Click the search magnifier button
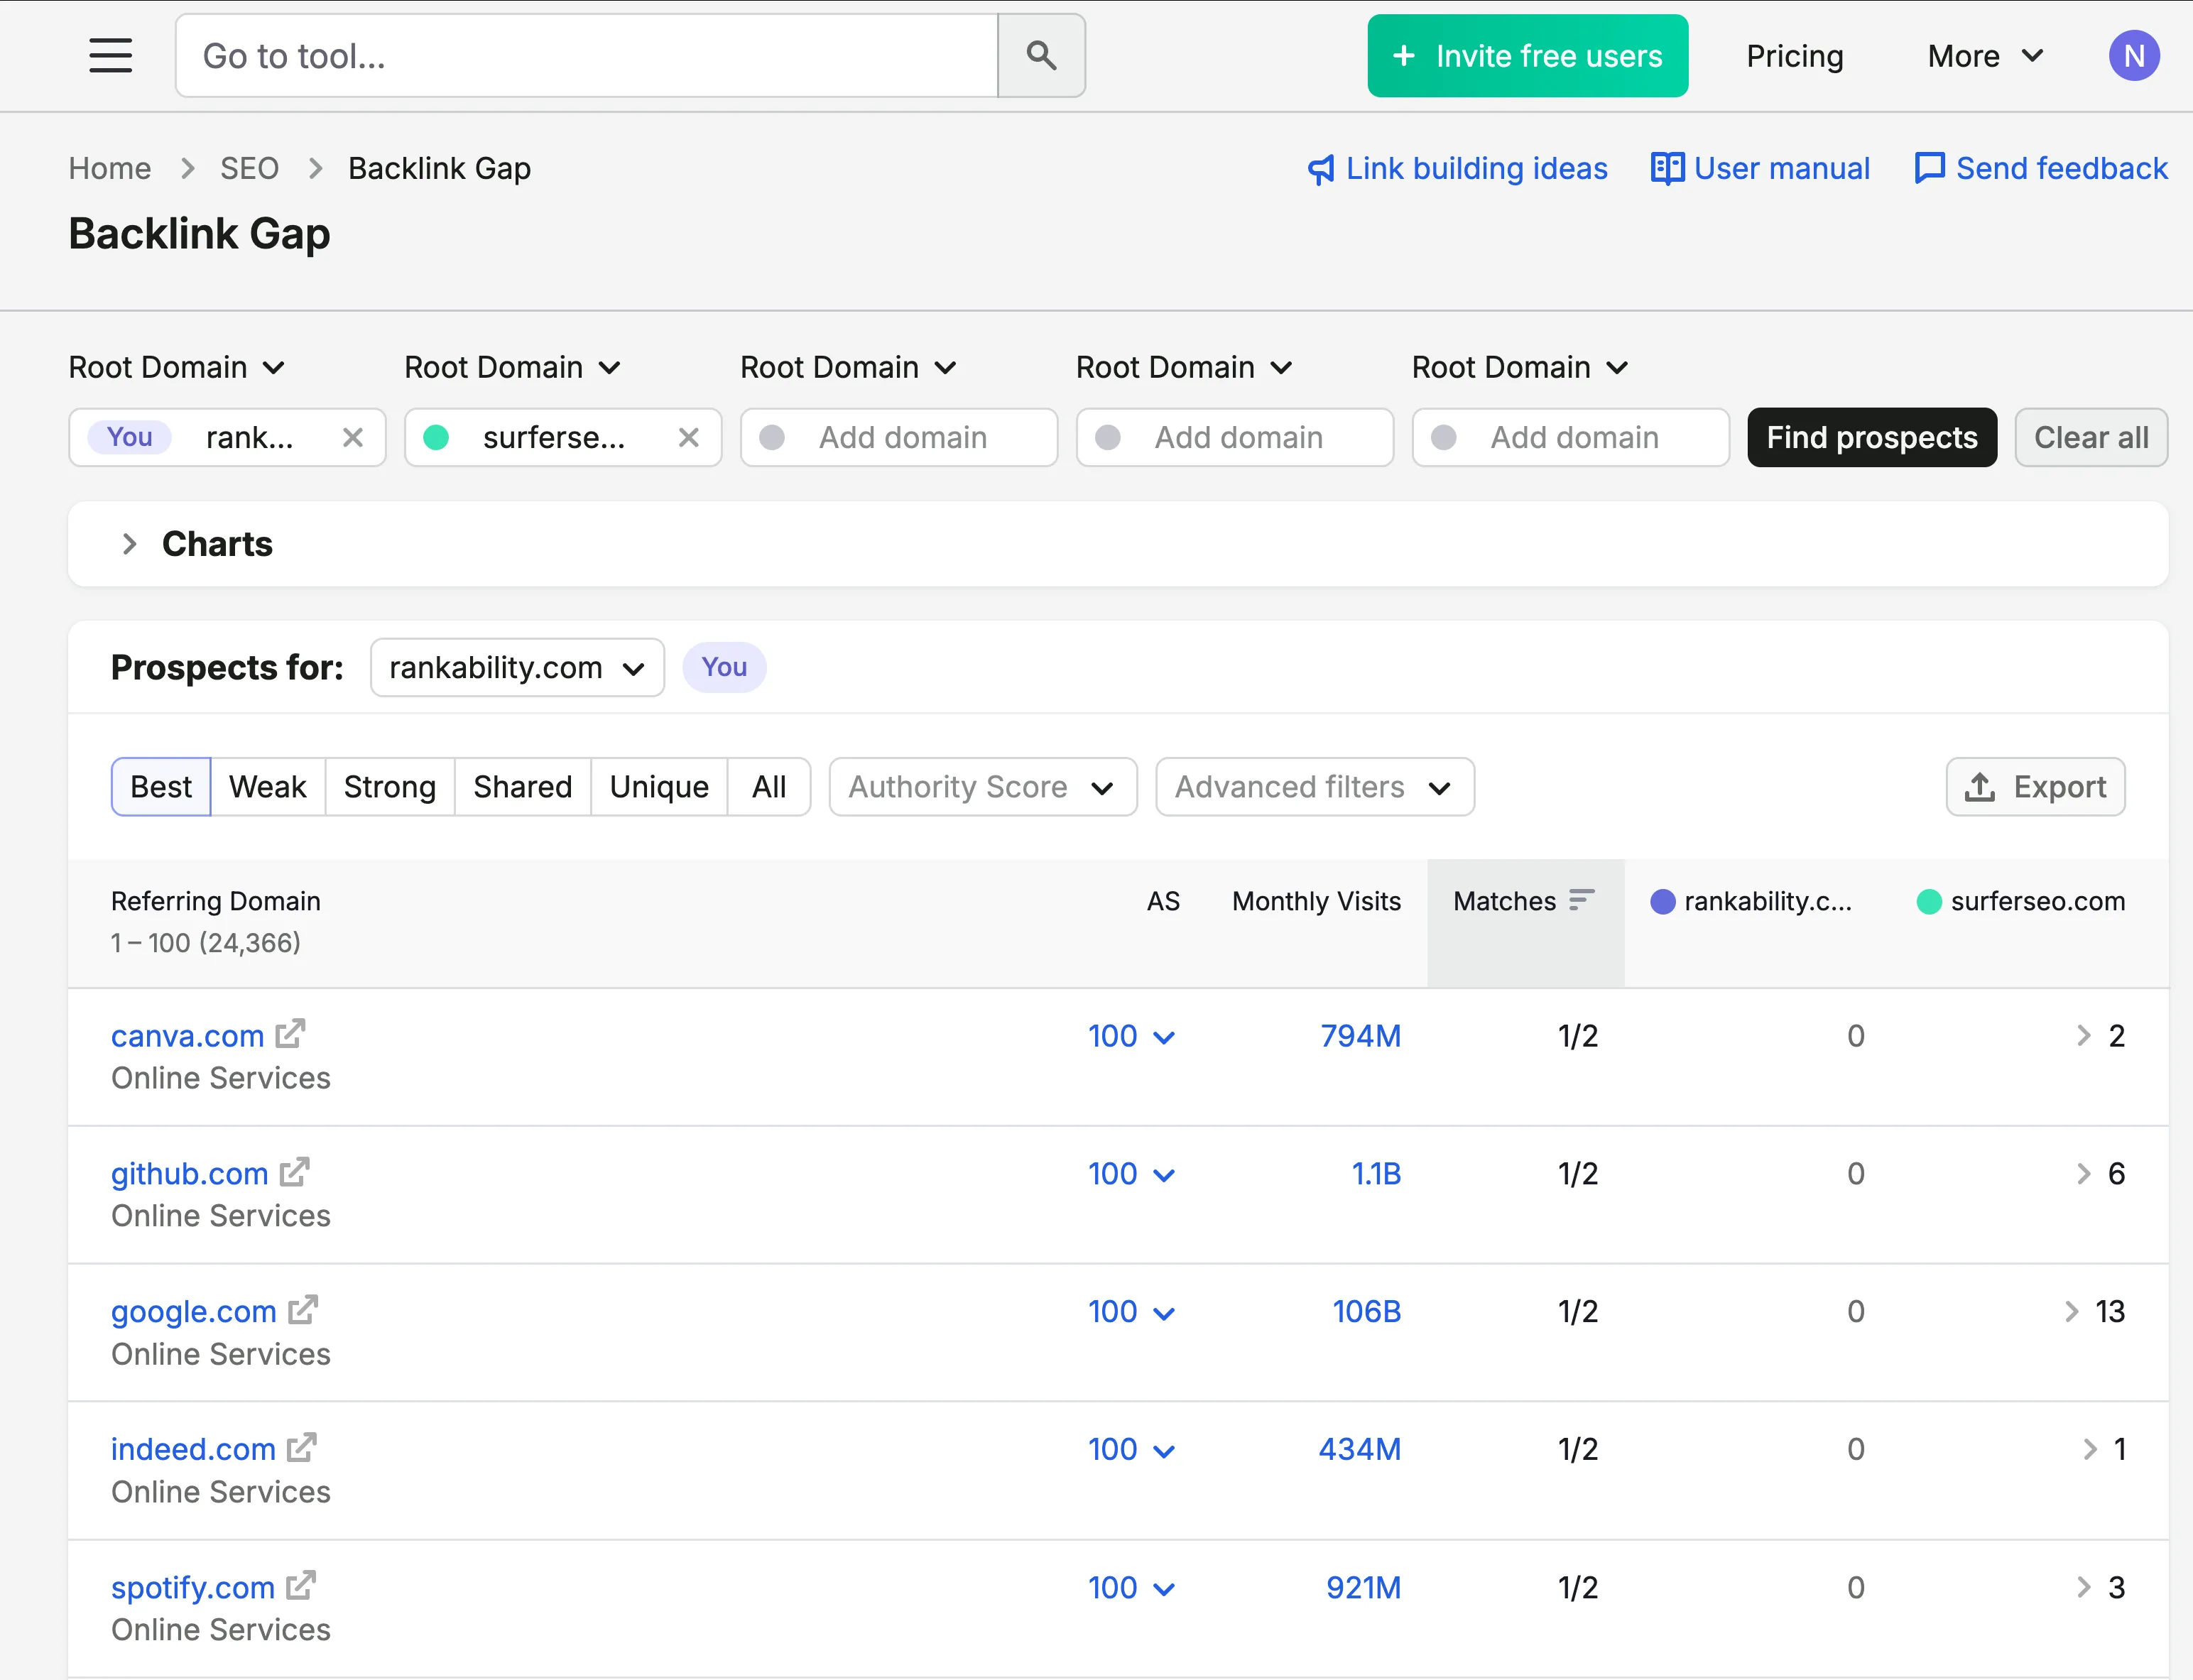This screenshot has width=2193, height=1680. [1041, 56]
